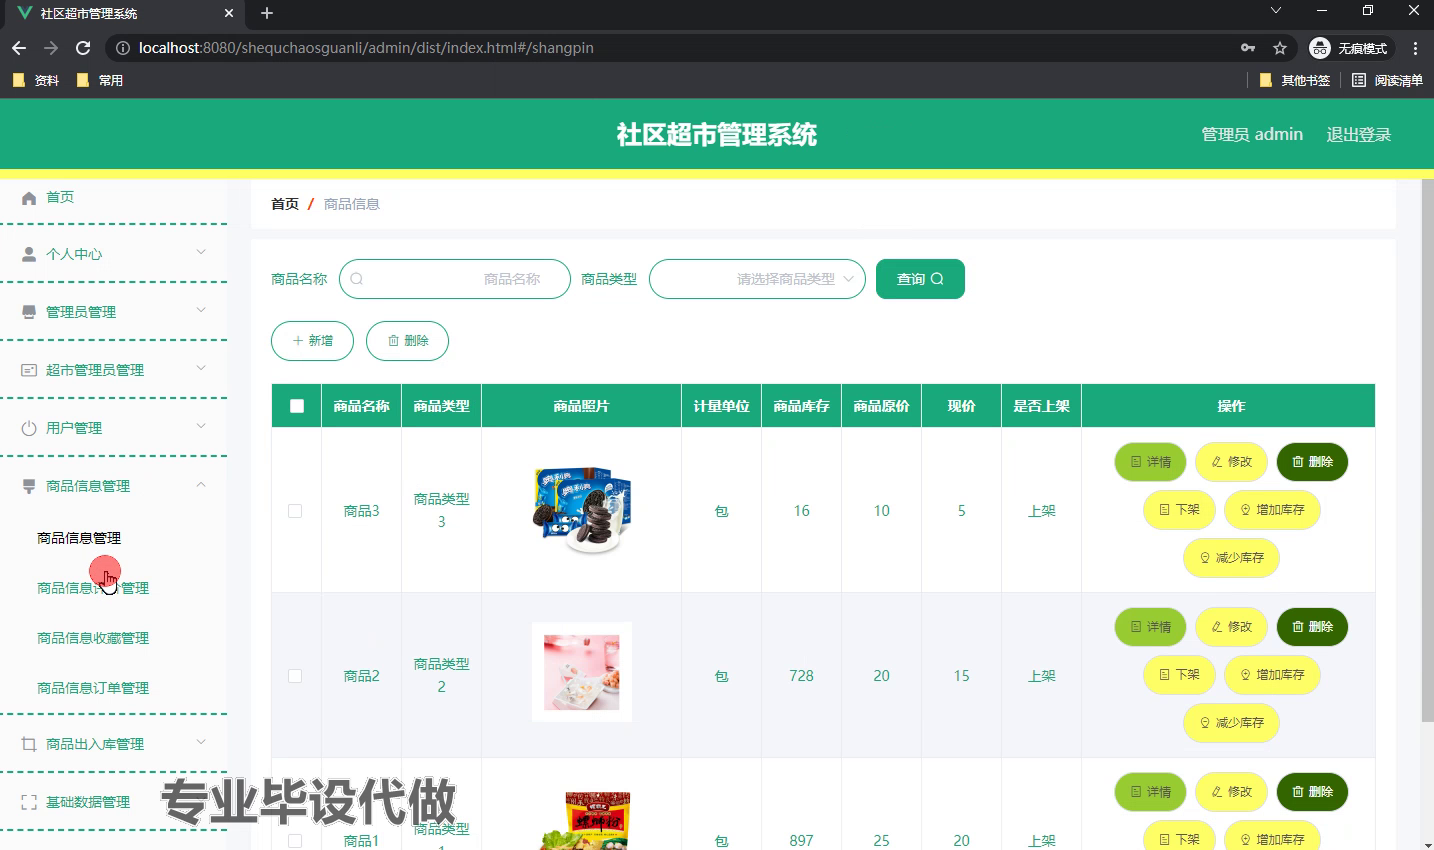The width and height of the screenshot is (1434, 850).
Task: Open the 阅读清单 reading list
Action: [x=1387, y=80]
